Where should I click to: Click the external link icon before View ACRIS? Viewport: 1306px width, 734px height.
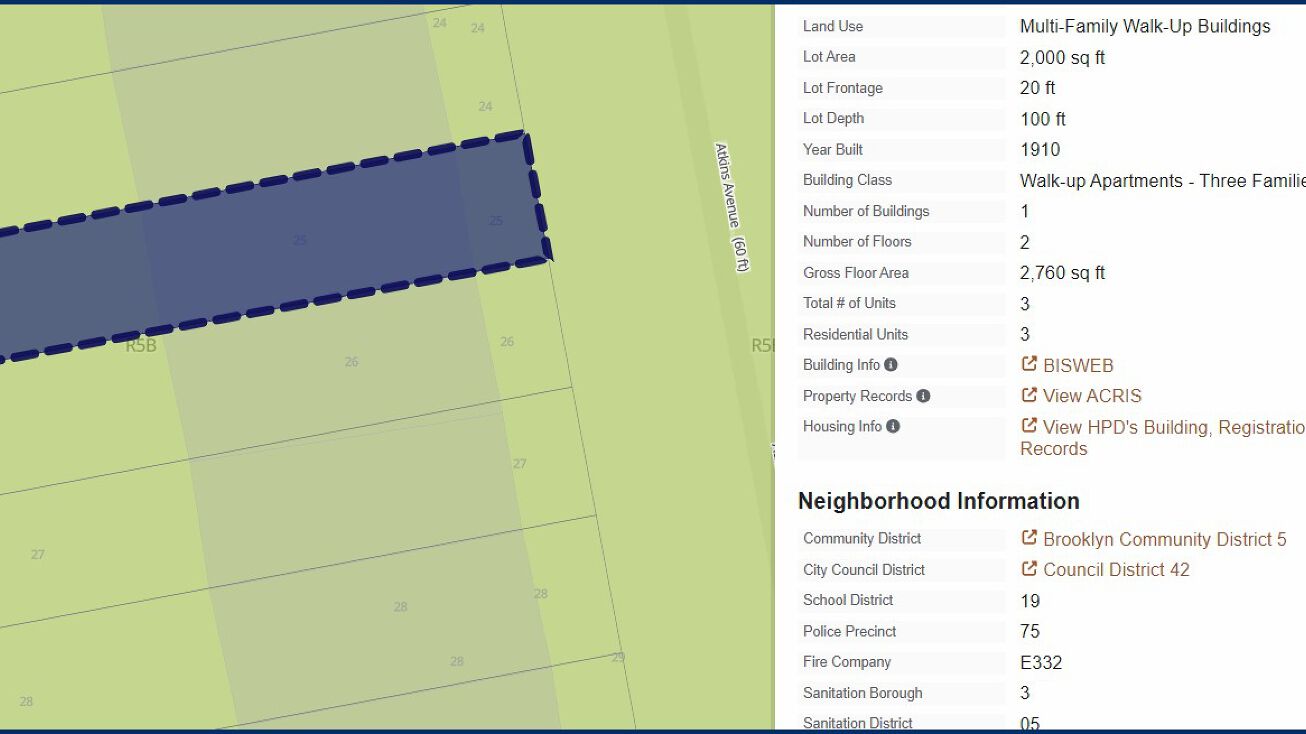(1029, 396)
